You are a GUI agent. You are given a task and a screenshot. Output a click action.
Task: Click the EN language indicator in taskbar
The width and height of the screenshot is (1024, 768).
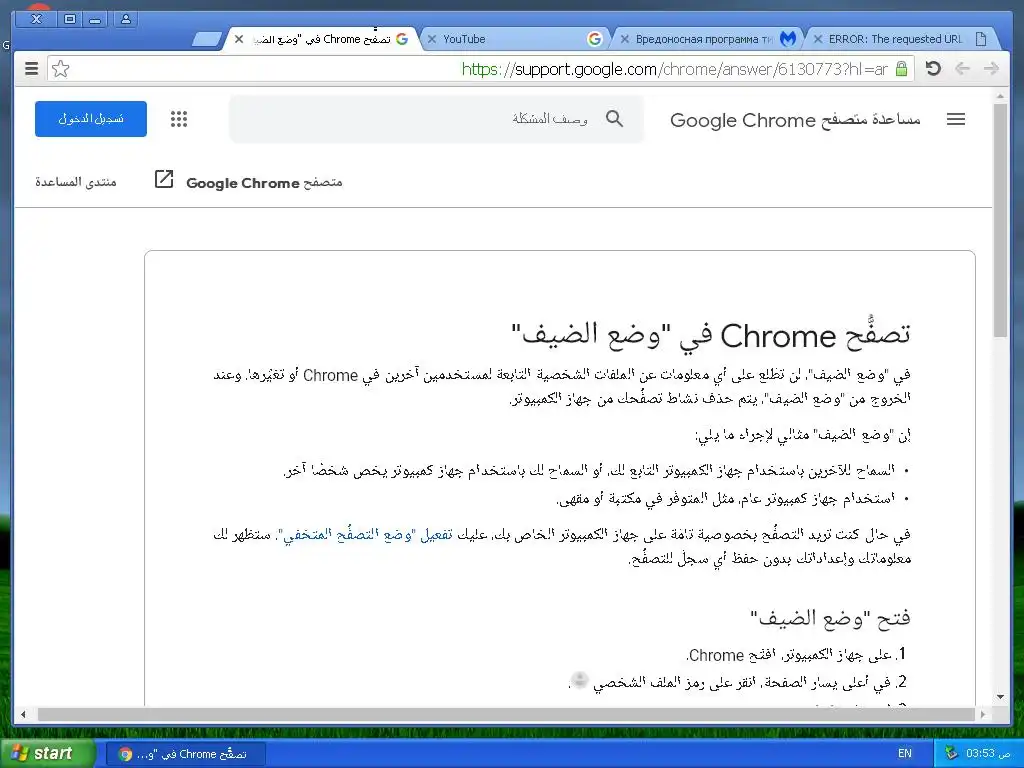pyautogui.click(x=904, y=753)
